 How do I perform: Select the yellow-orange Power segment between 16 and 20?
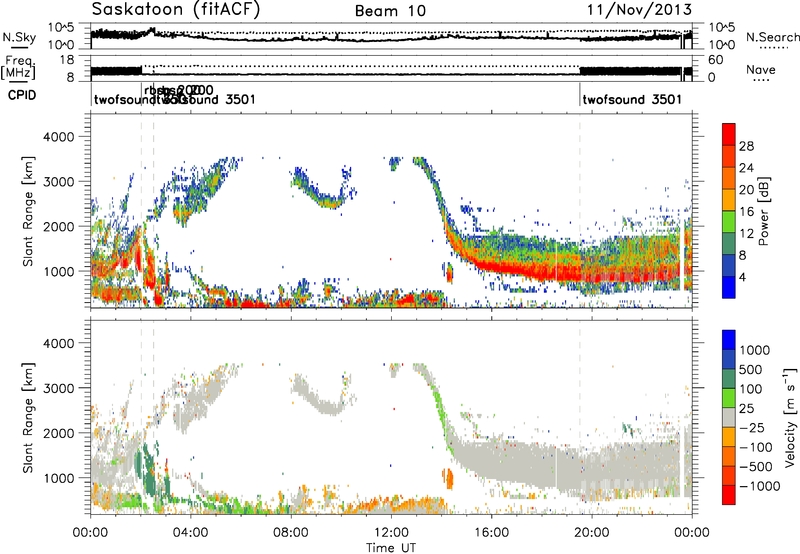729,199
